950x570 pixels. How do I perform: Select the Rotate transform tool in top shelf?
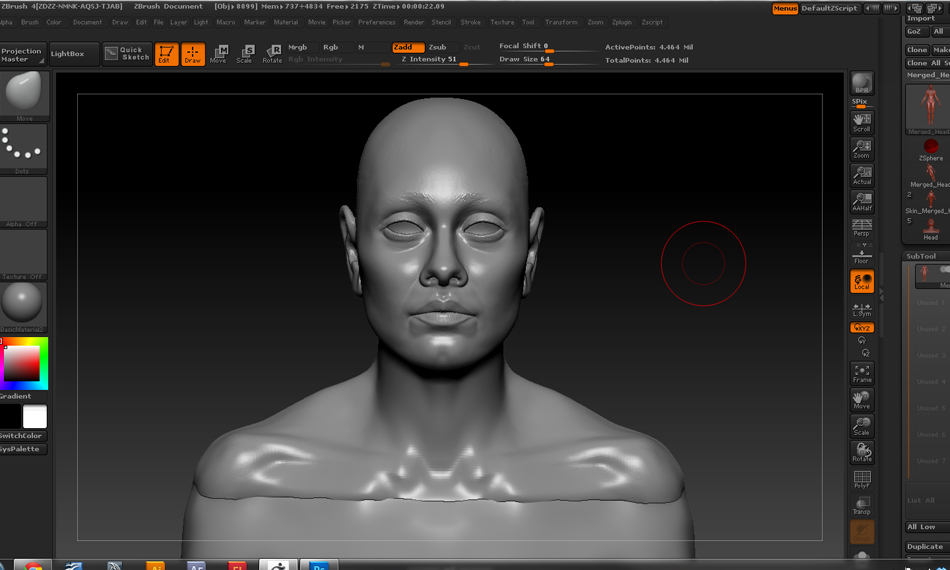[x=272, y=54]
